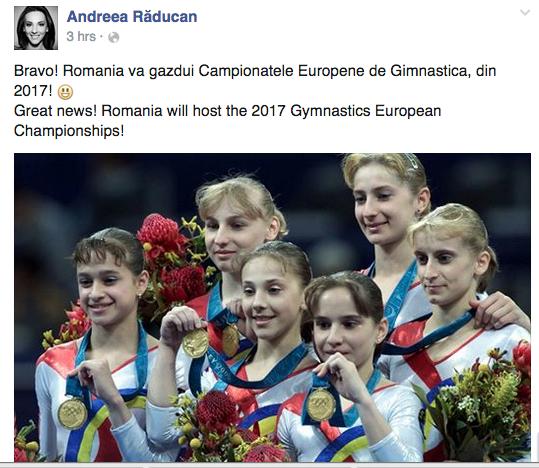Open Andreea Răducan's profile picture
Viewport: 539px width, 468px height.
tap(36, 28)
